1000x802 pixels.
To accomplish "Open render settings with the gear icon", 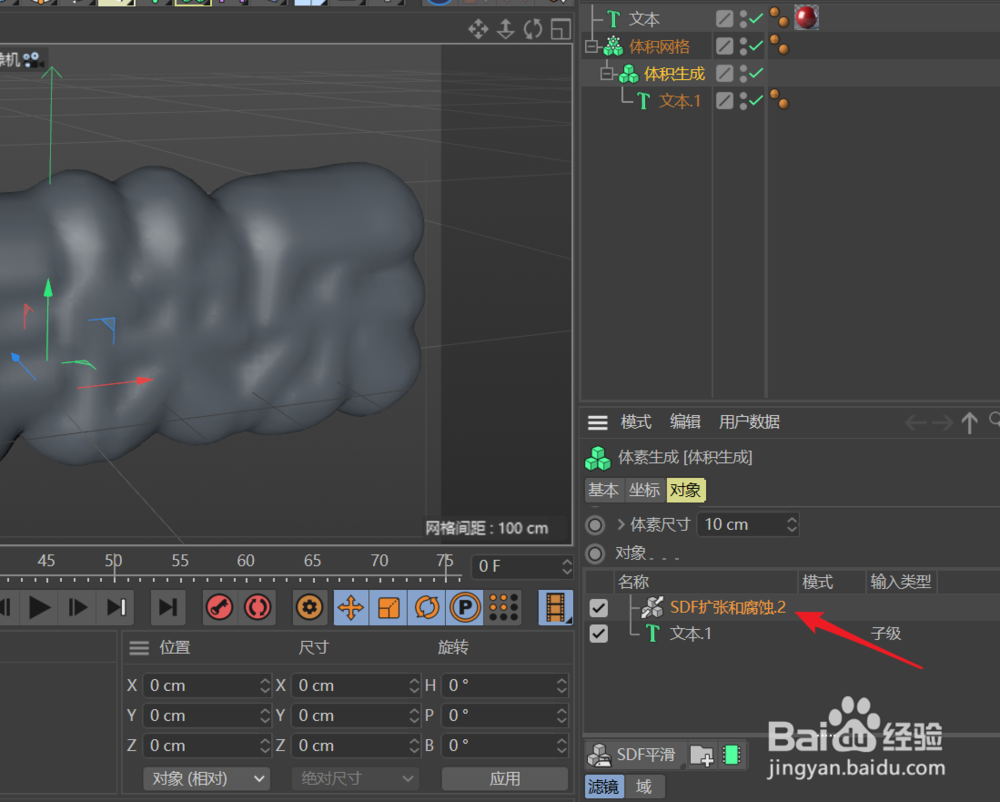I will [309, 607].
